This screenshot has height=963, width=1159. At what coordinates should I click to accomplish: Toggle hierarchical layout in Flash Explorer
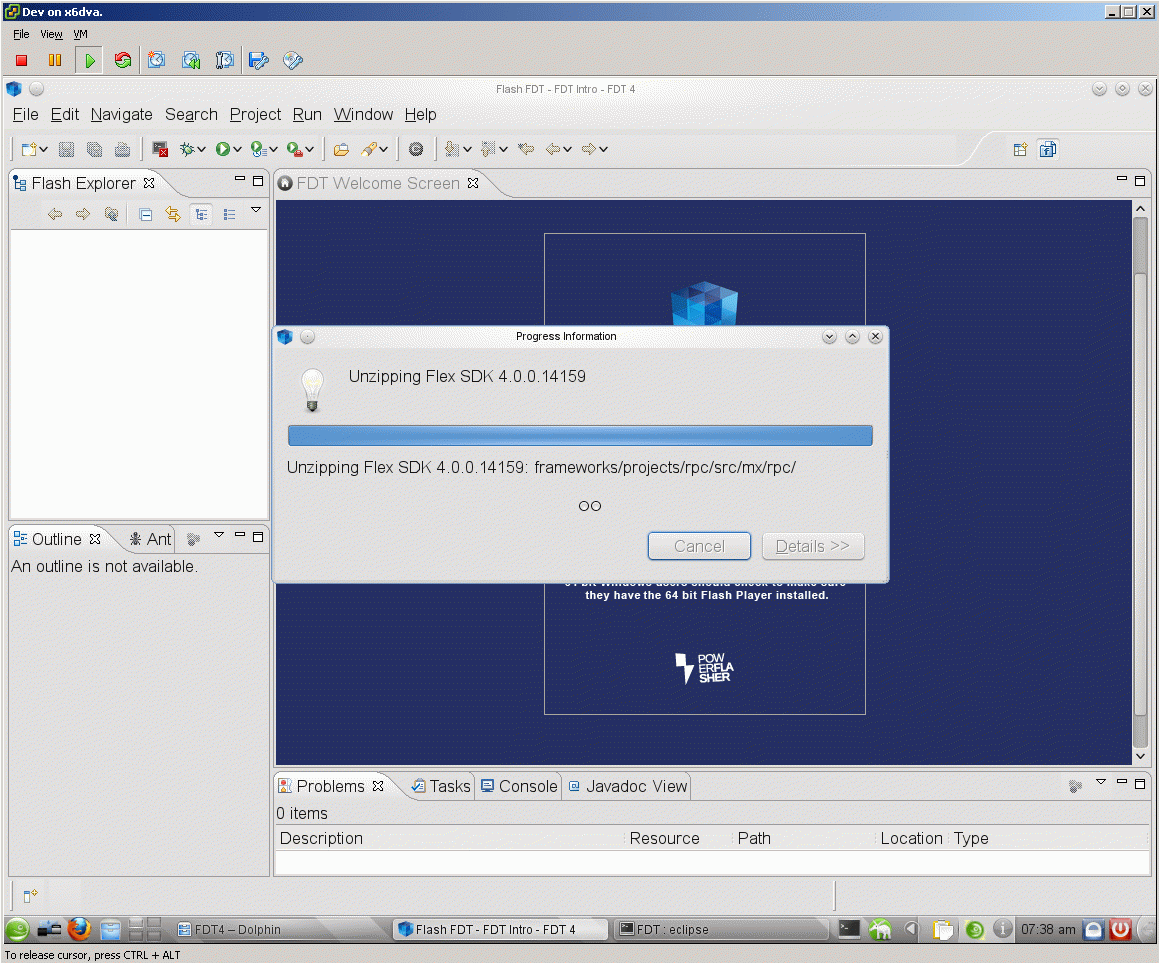[x=201, y=214]
